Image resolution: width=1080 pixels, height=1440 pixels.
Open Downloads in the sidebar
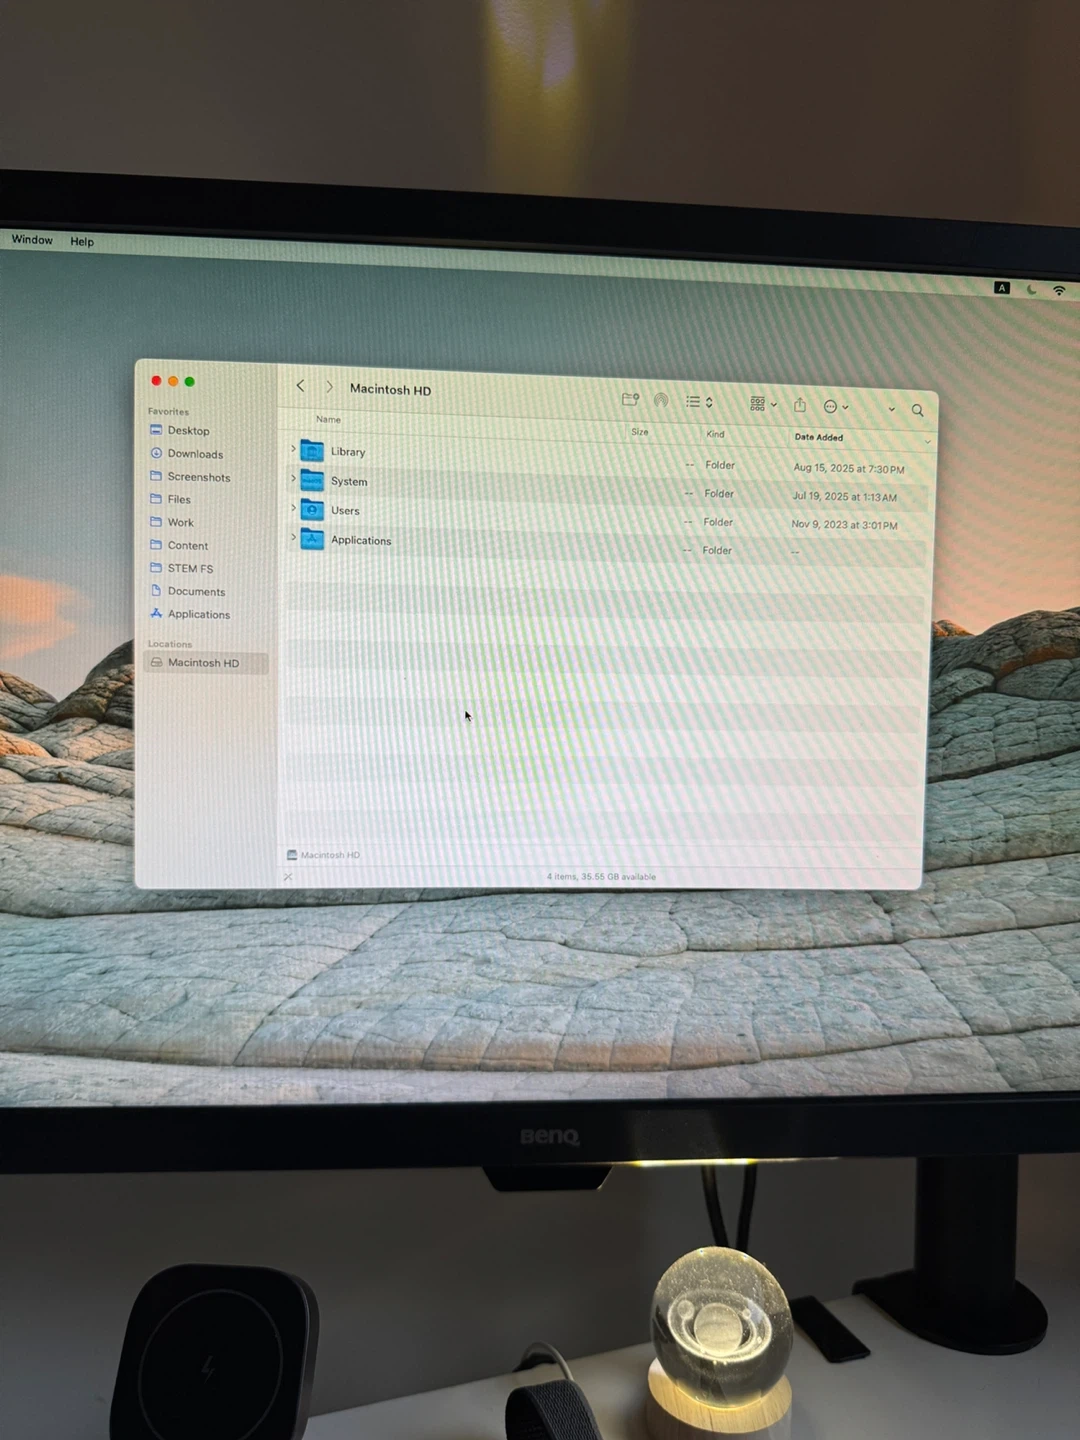(195, 454)
